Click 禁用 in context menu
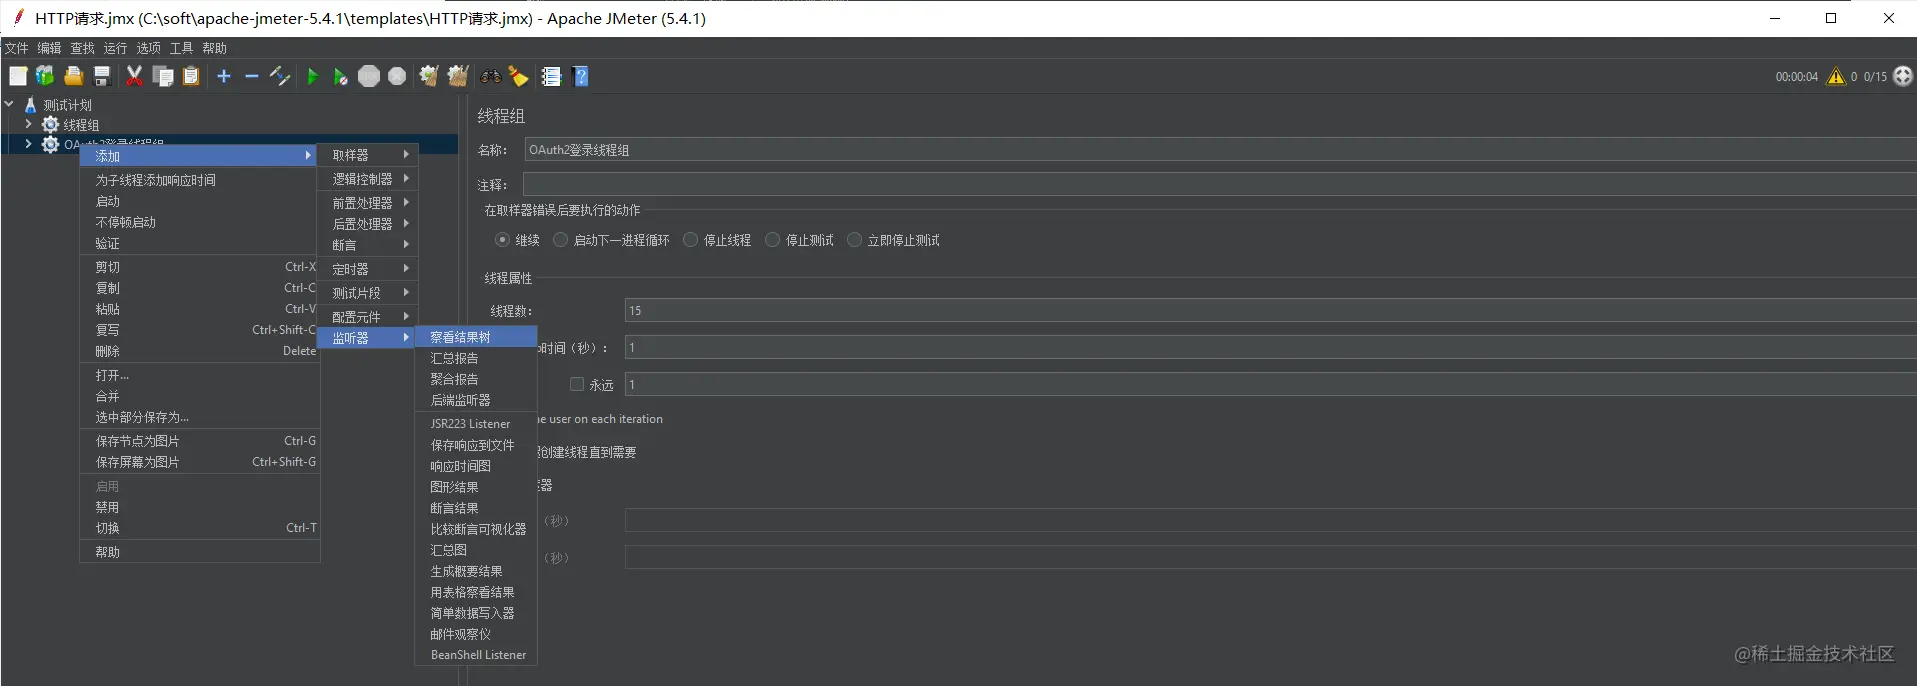Image resolution: width=1917 pixels, height=686 pixels. click(x=199, y=507)
